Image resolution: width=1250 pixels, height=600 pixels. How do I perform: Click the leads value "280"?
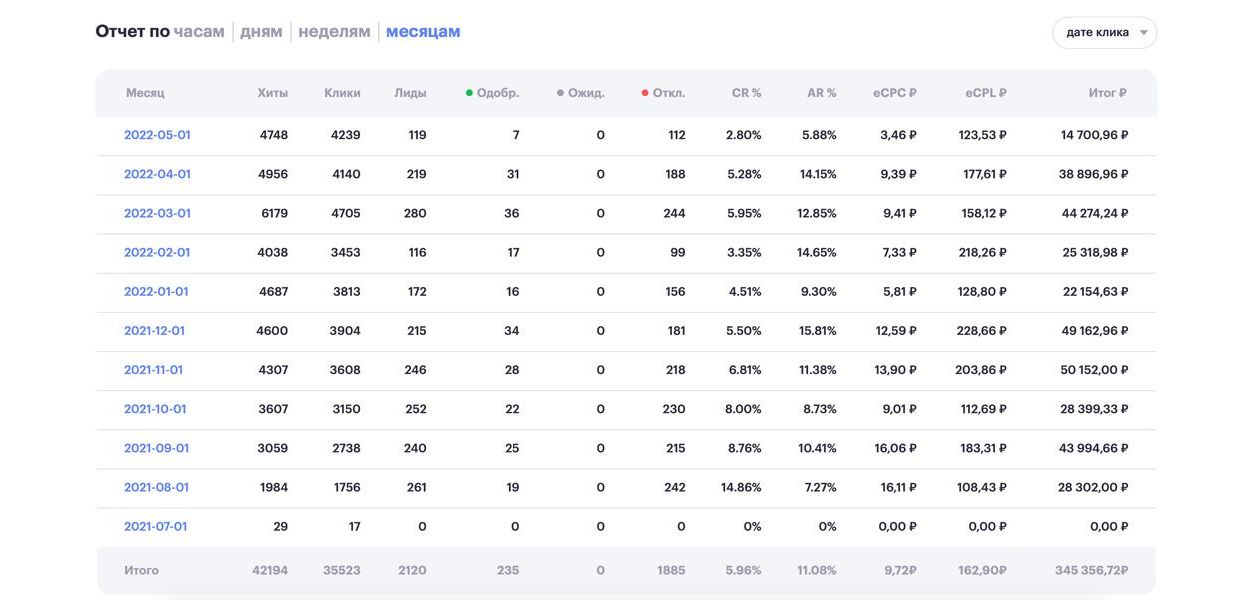pyautogui.click(x=416, y=213)
